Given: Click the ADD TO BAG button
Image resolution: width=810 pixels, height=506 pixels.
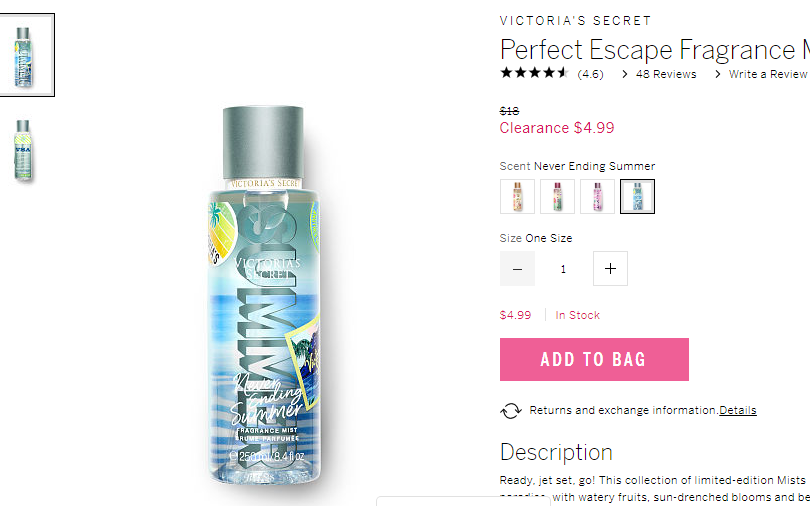Looking at the screenshot, I should 594,359.
